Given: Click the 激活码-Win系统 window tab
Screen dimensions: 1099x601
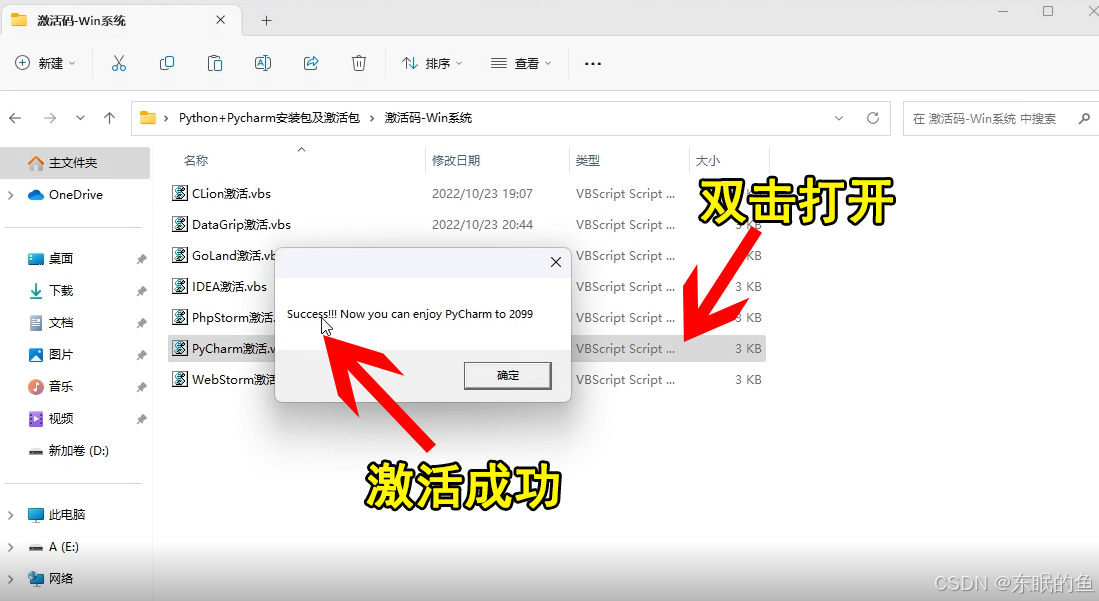Looking at the screenshot, I should point(122,21).
